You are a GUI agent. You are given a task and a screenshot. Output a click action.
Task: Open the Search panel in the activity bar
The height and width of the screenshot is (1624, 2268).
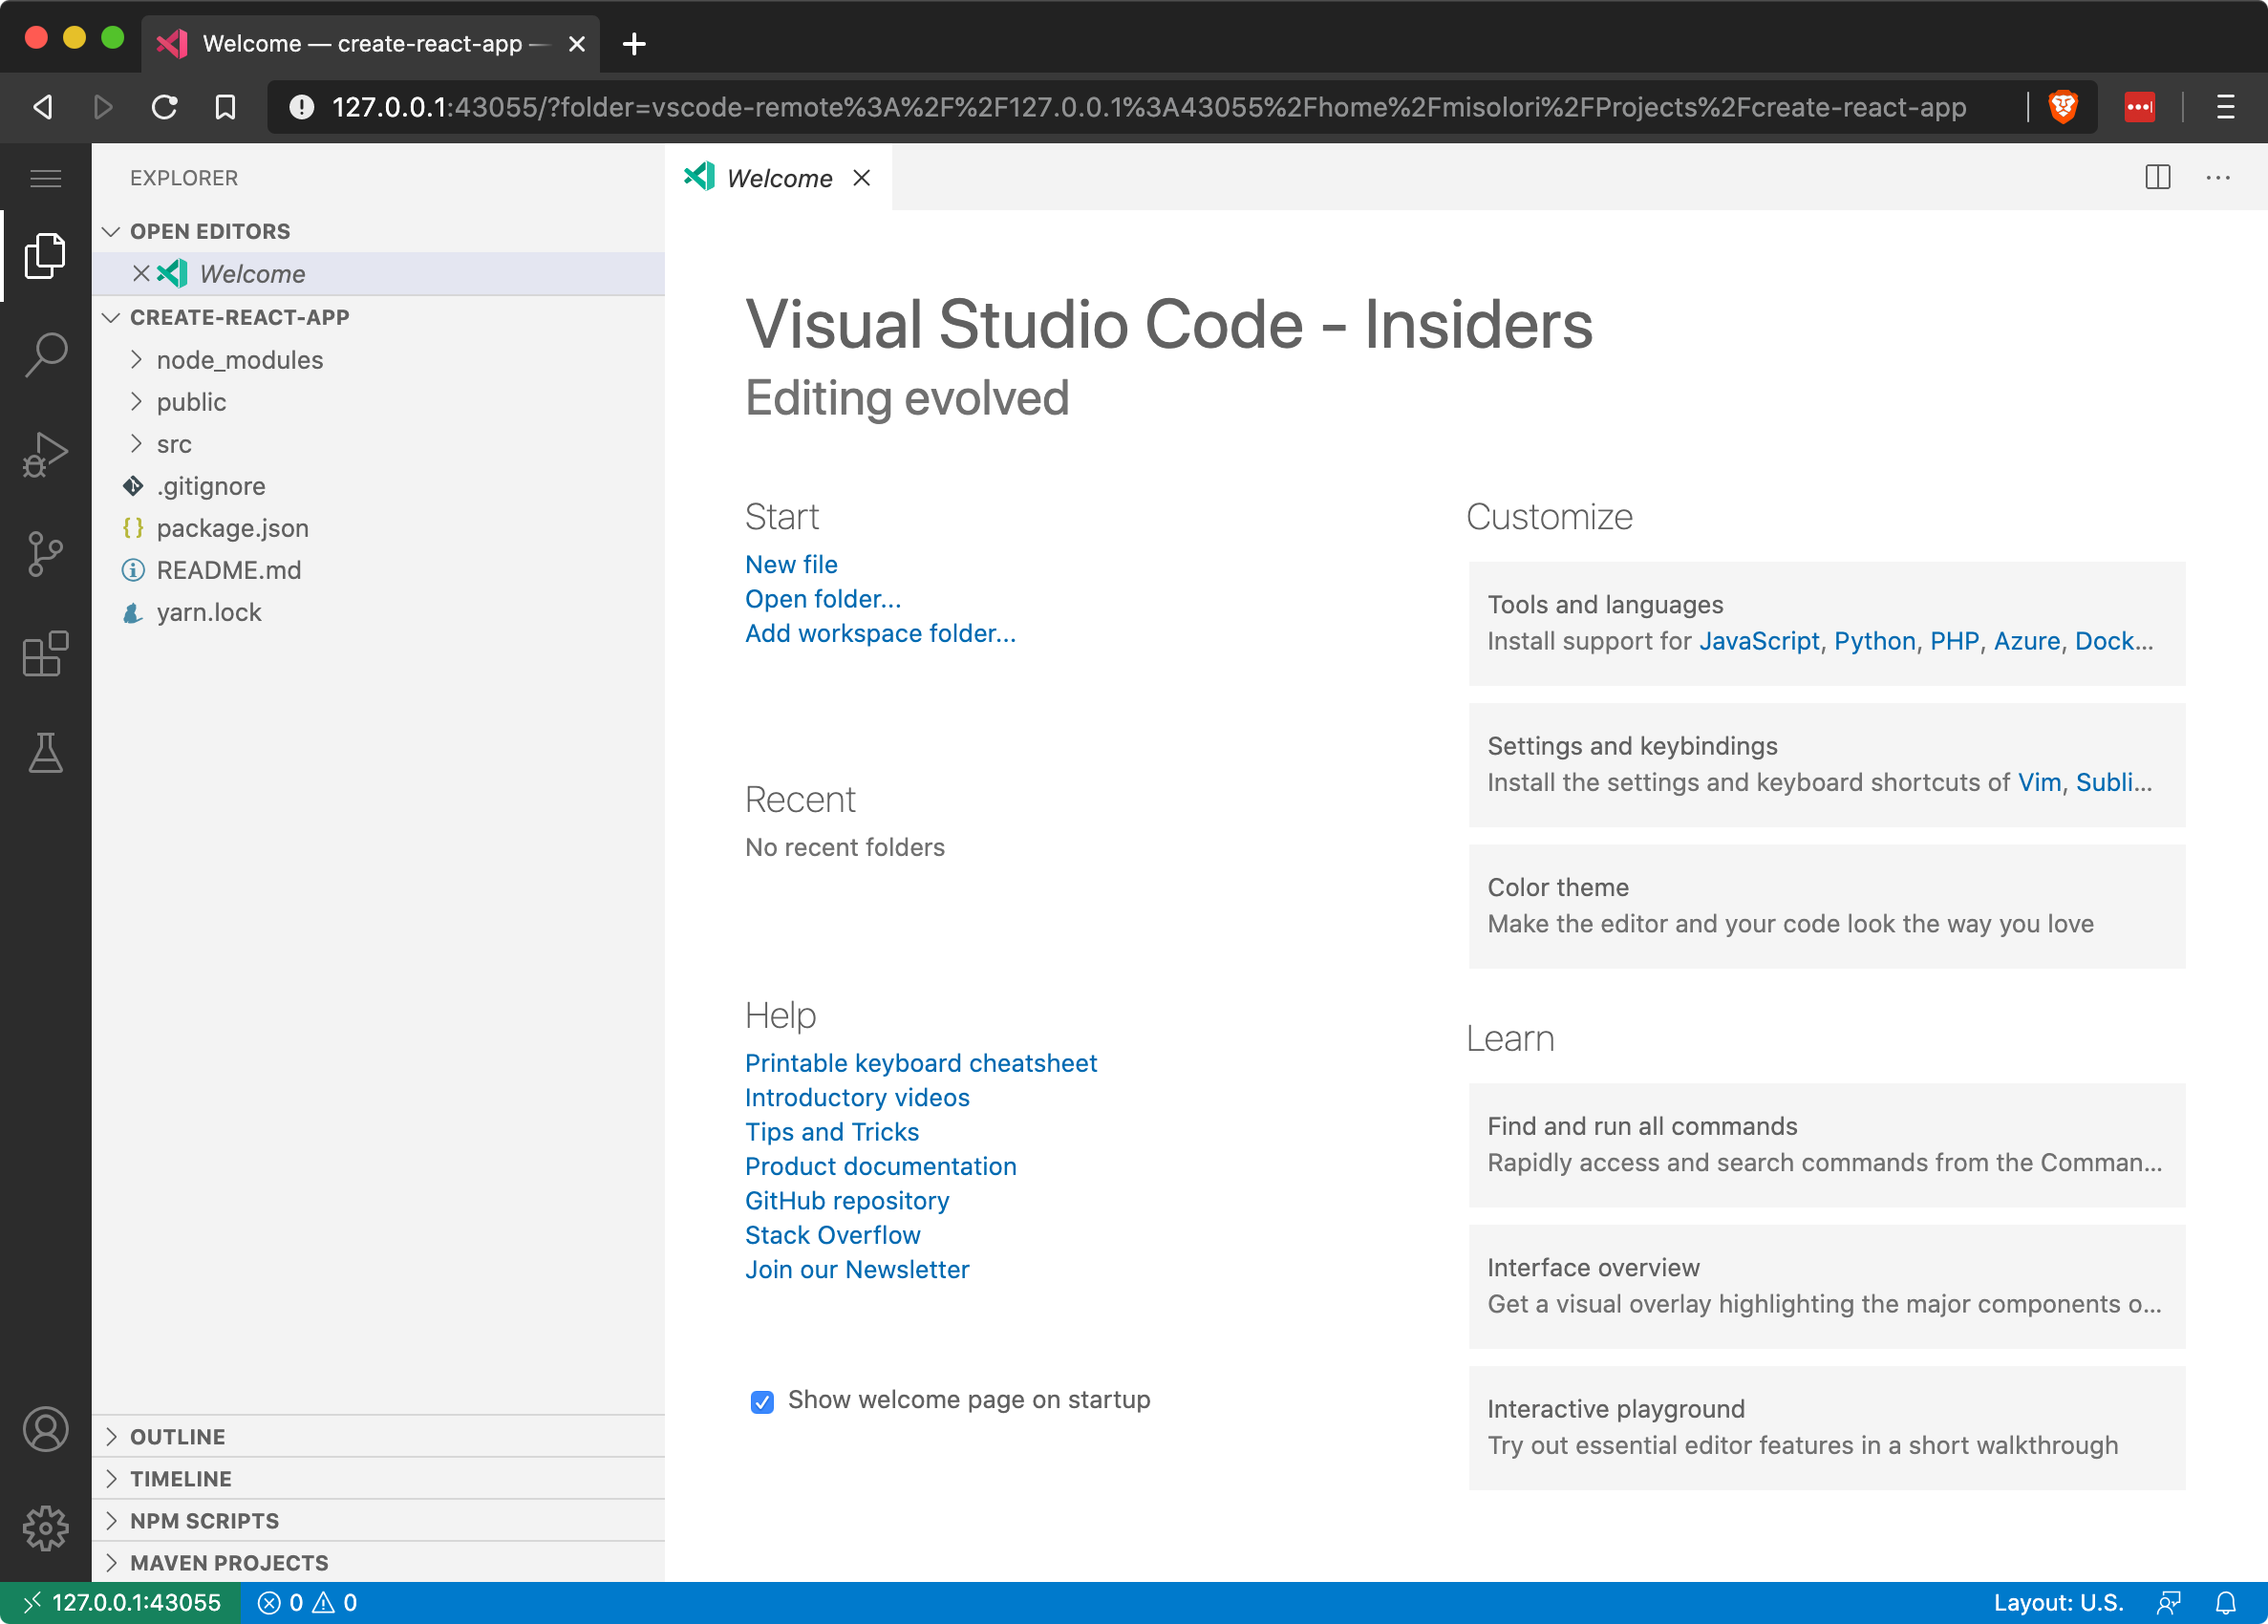(45, 354)
